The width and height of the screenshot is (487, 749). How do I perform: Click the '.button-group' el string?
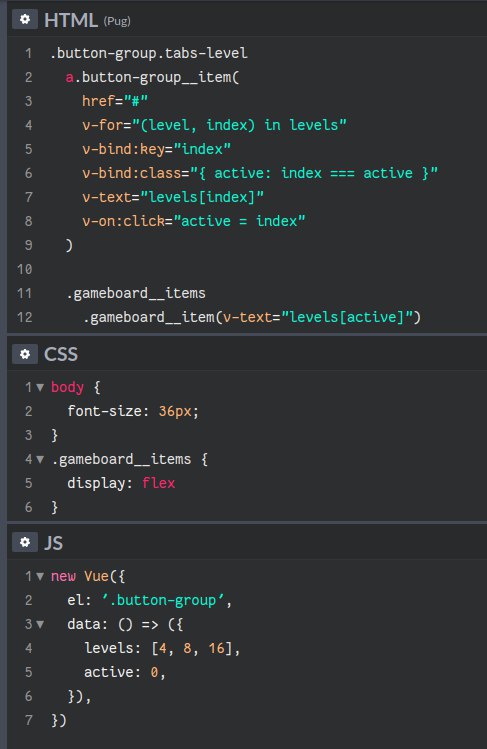point(163,600)
